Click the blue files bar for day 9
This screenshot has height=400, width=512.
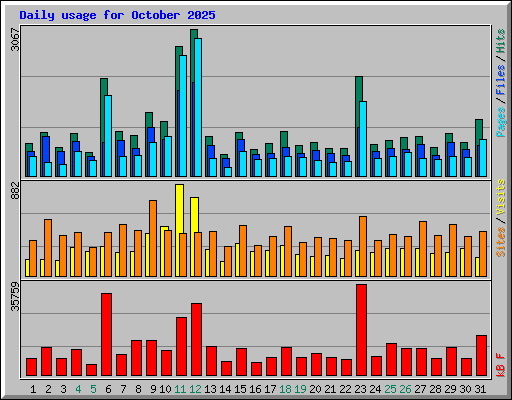[x=151, y=135]
